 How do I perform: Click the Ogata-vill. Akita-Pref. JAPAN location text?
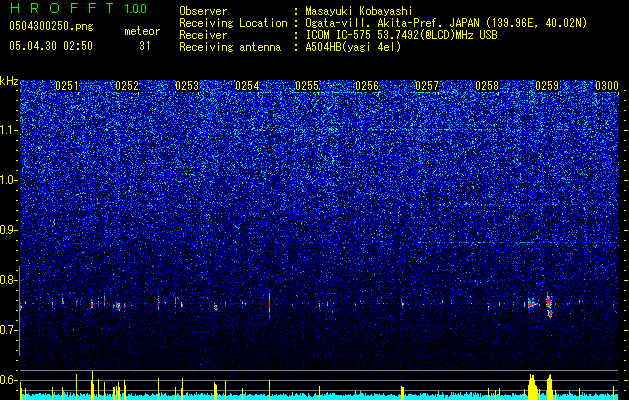446,23
